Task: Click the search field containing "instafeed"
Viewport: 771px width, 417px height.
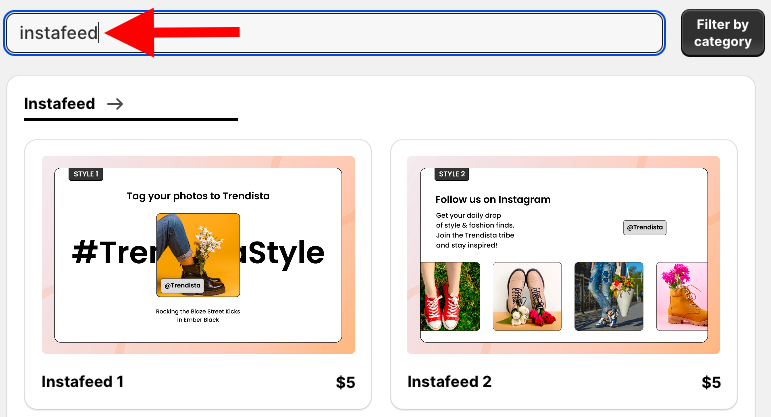Action: [334, 33]
